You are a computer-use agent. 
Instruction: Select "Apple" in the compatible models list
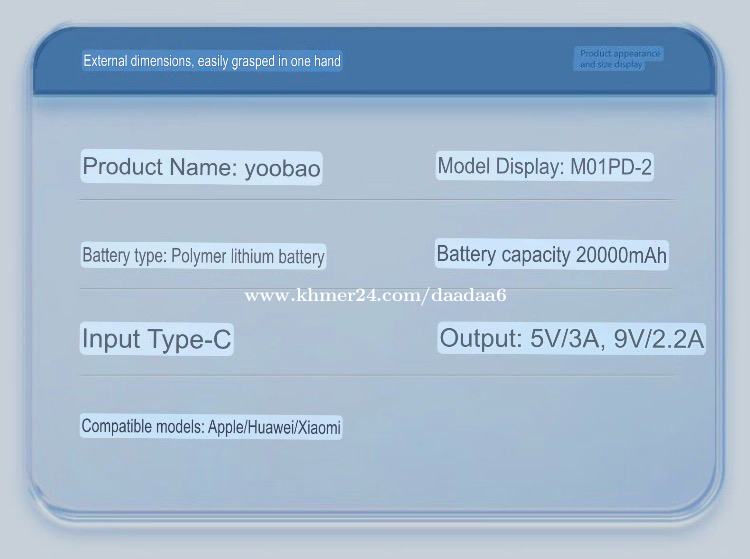(226, 427)
